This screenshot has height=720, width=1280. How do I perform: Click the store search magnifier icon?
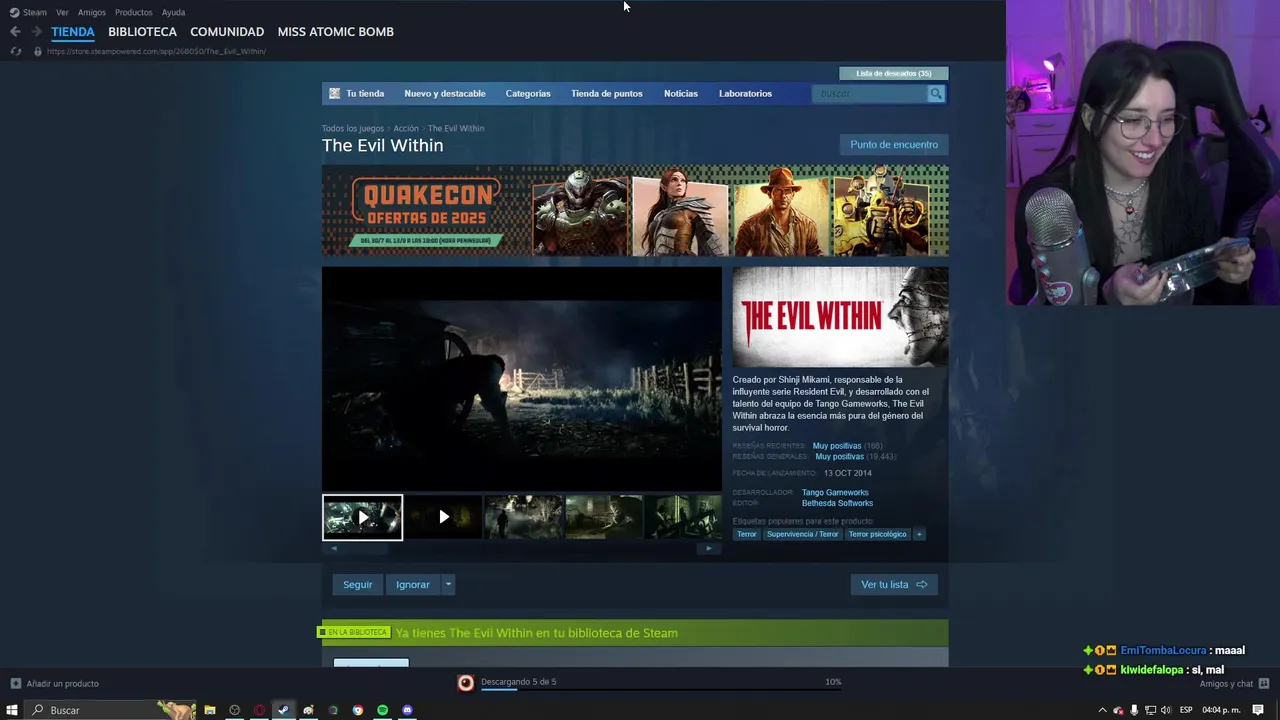[x=936, y=93]
